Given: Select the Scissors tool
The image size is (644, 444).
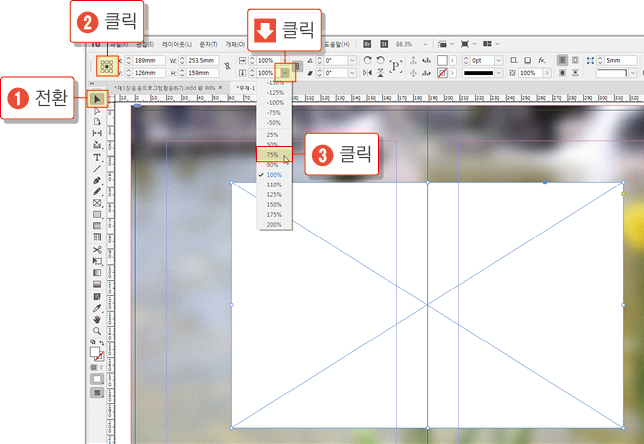Looking at the screenshot, I should [x=97, y=249].
